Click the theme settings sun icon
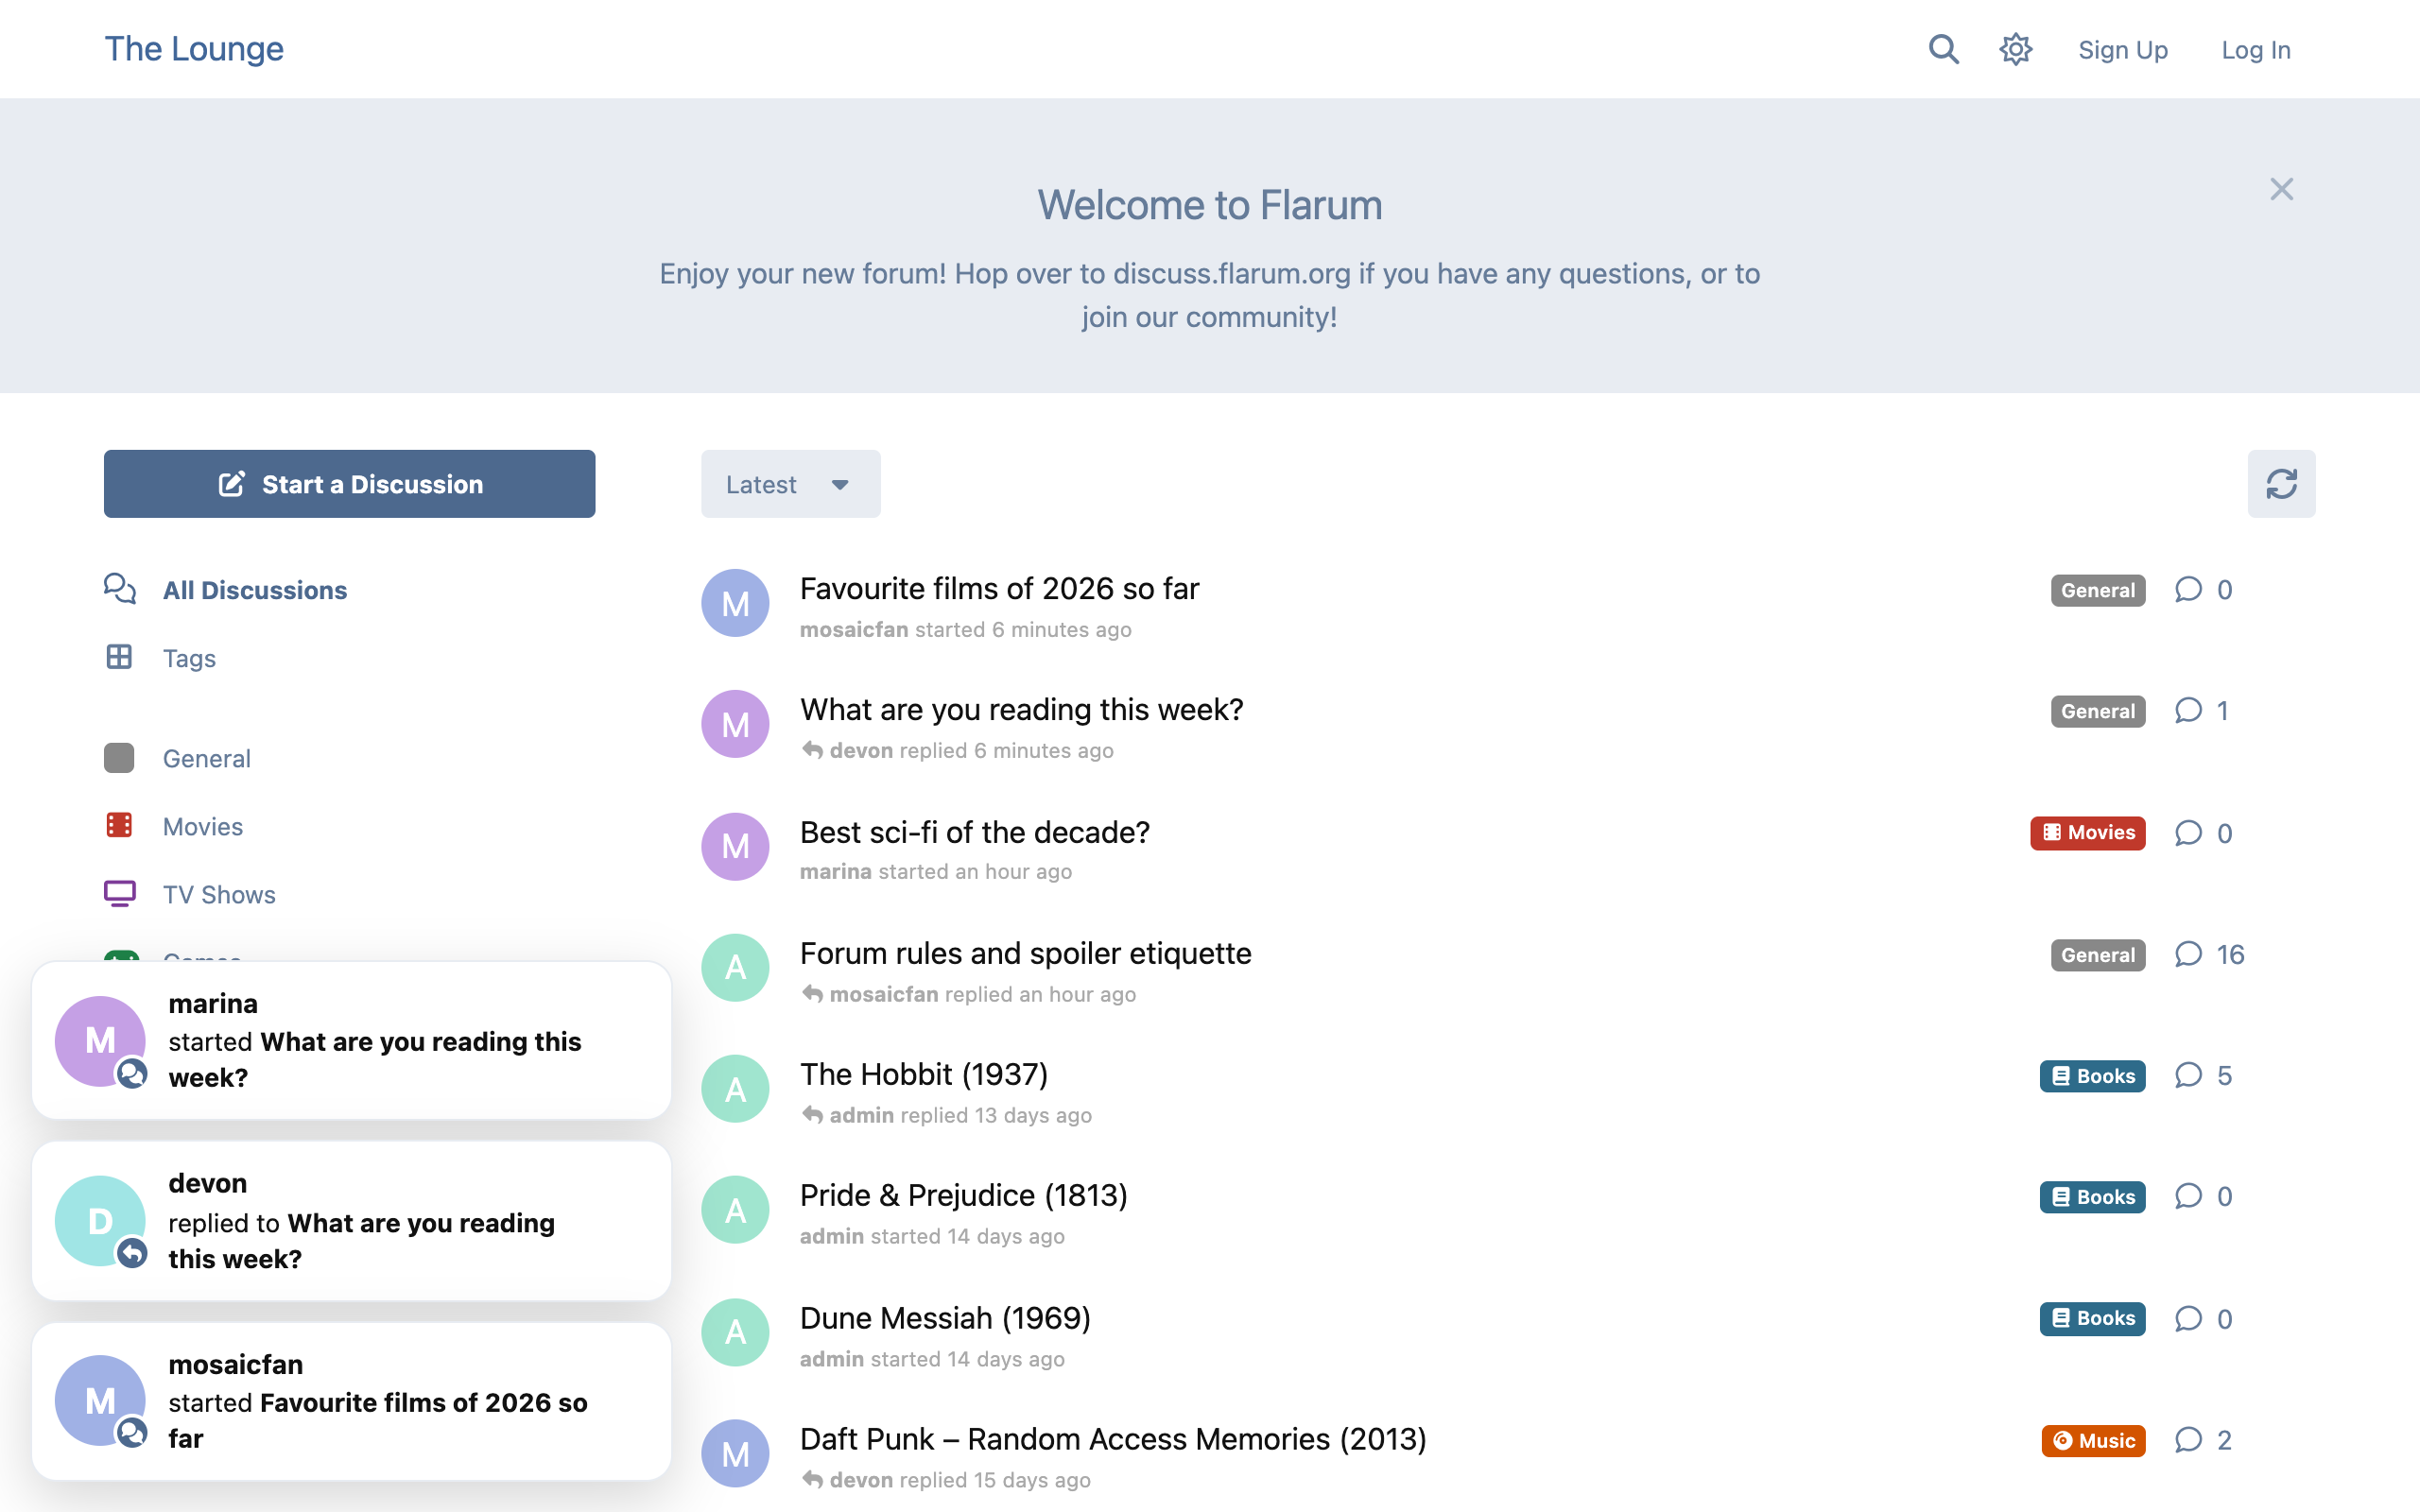The height and width of the screenshot is (1512, 2420). click(2015, 49)
